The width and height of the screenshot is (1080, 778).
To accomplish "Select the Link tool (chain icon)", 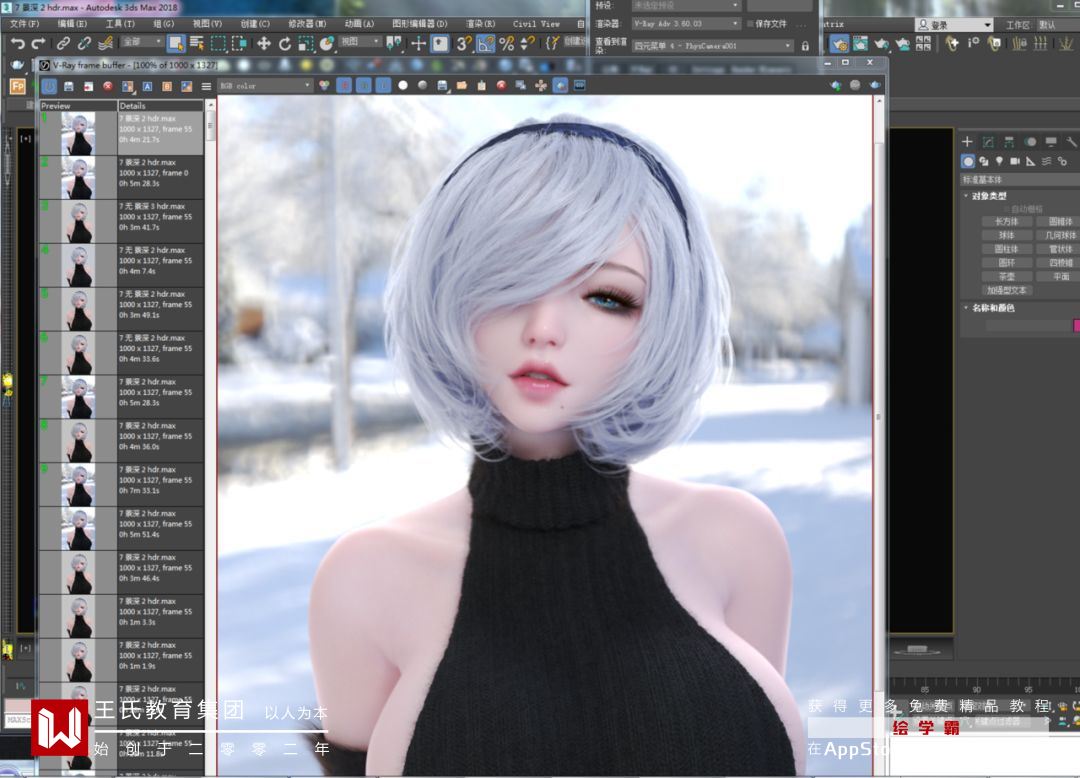I will tap(63, 43).
